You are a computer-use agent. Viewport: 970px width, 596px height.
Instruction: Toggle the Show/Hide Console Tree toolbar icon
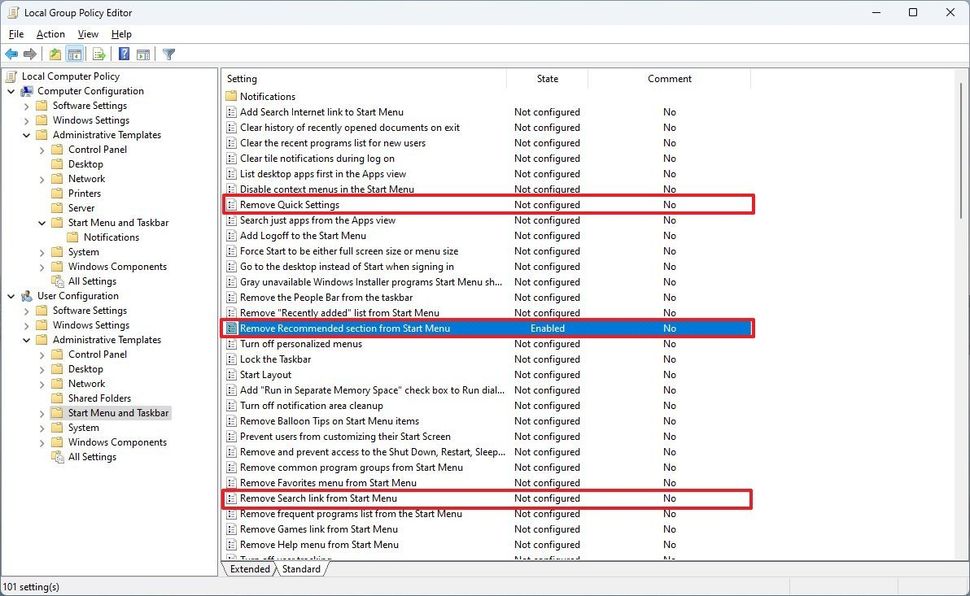pos(73,54)
